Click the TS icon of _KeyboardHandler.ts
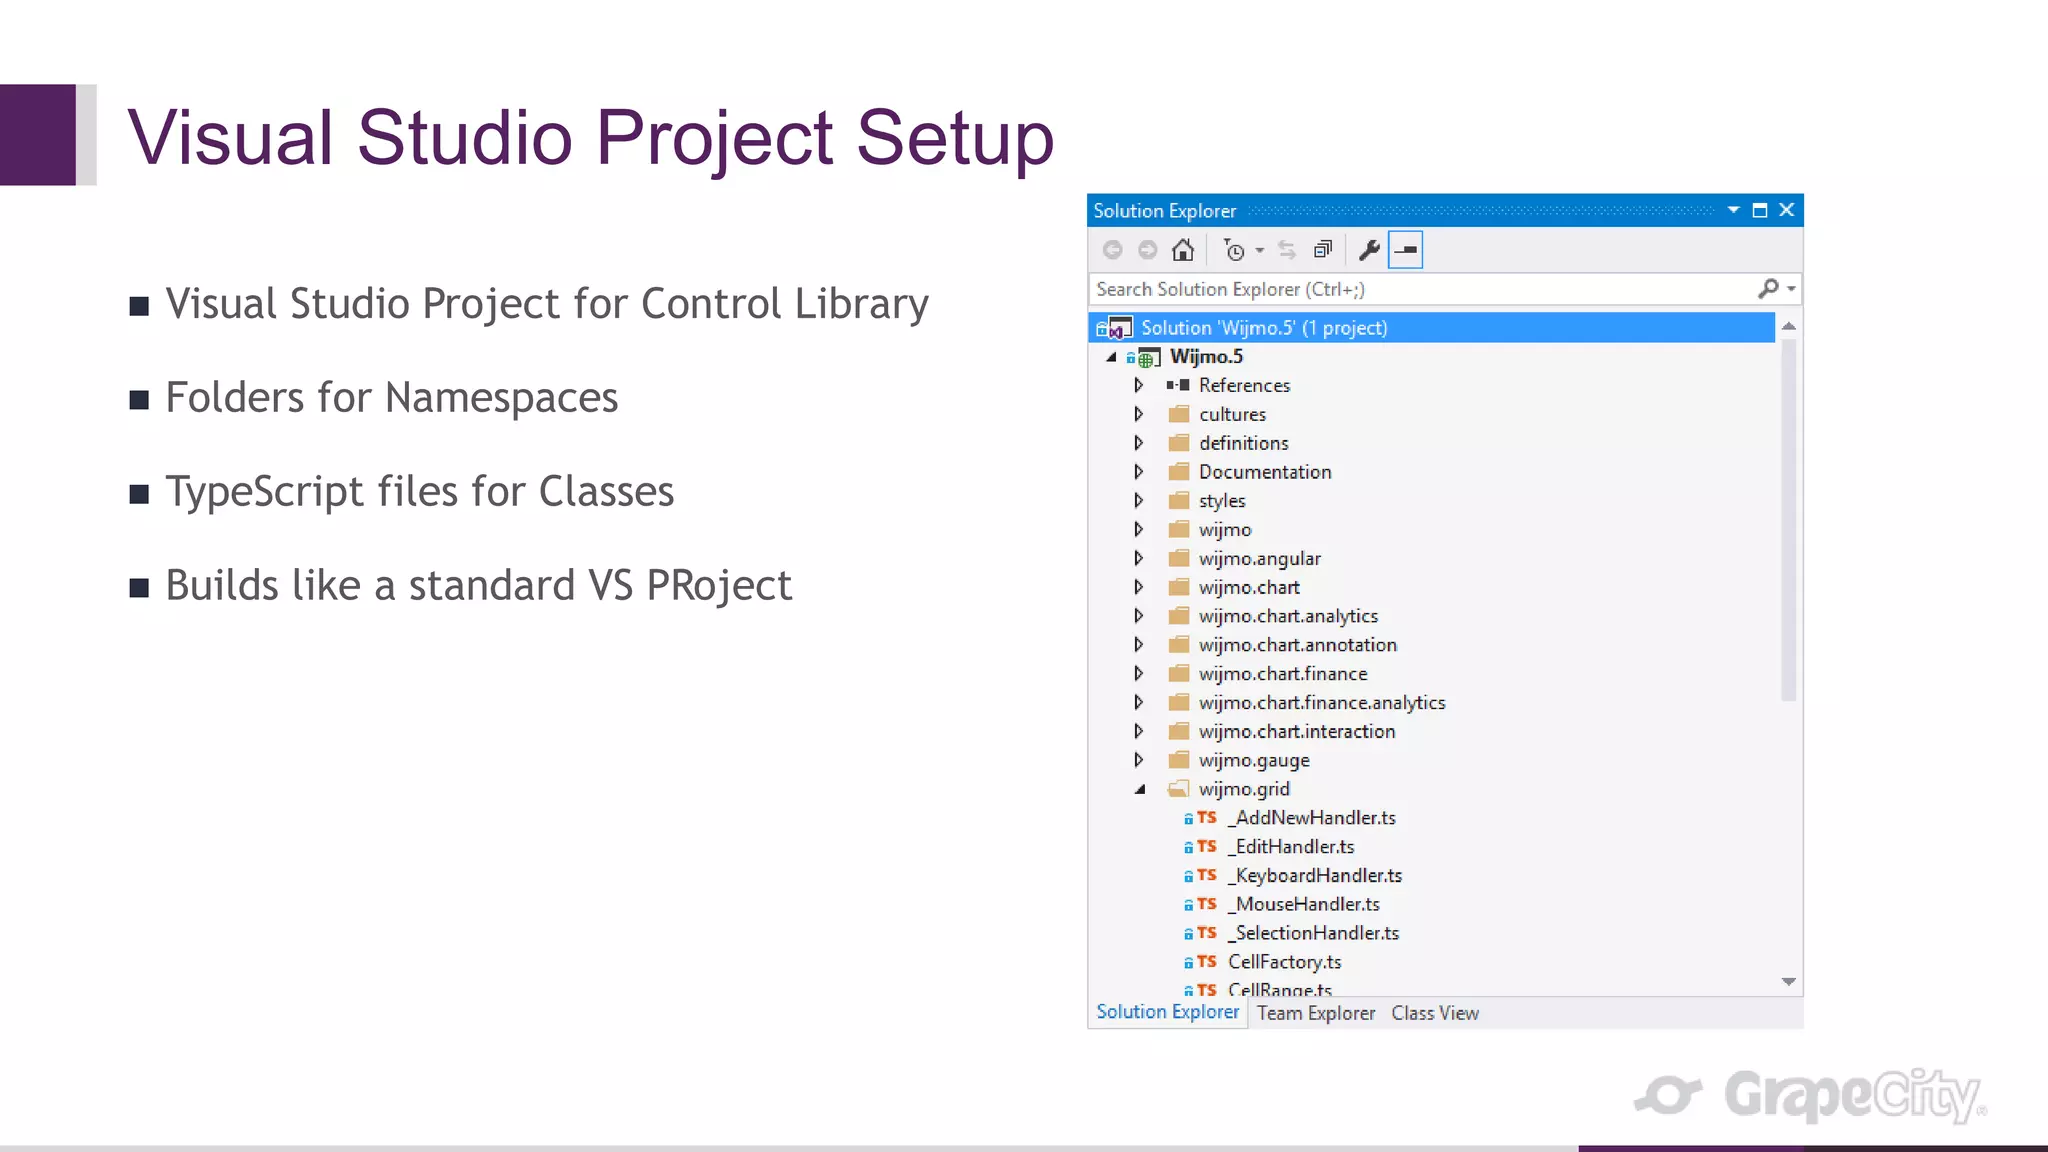This screenshot has width=2048, height=1152. click(x=1207, y=875)
